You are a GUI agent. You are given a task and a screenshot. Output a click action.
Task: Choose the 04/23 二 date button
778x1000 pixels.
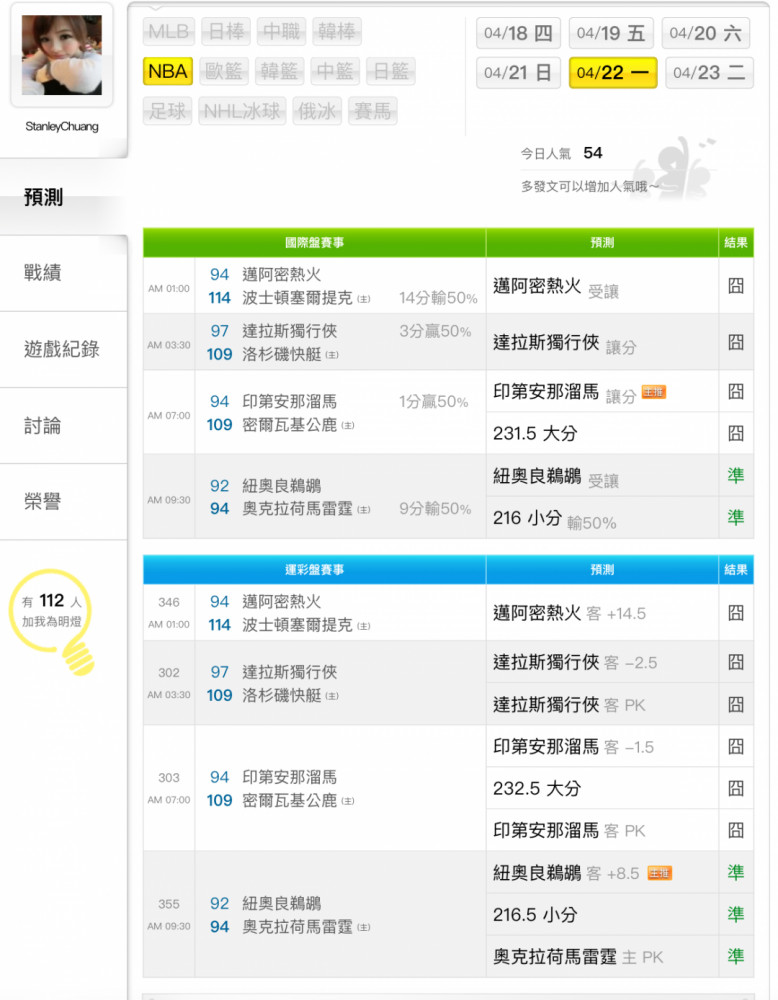[x=709, y=73]
